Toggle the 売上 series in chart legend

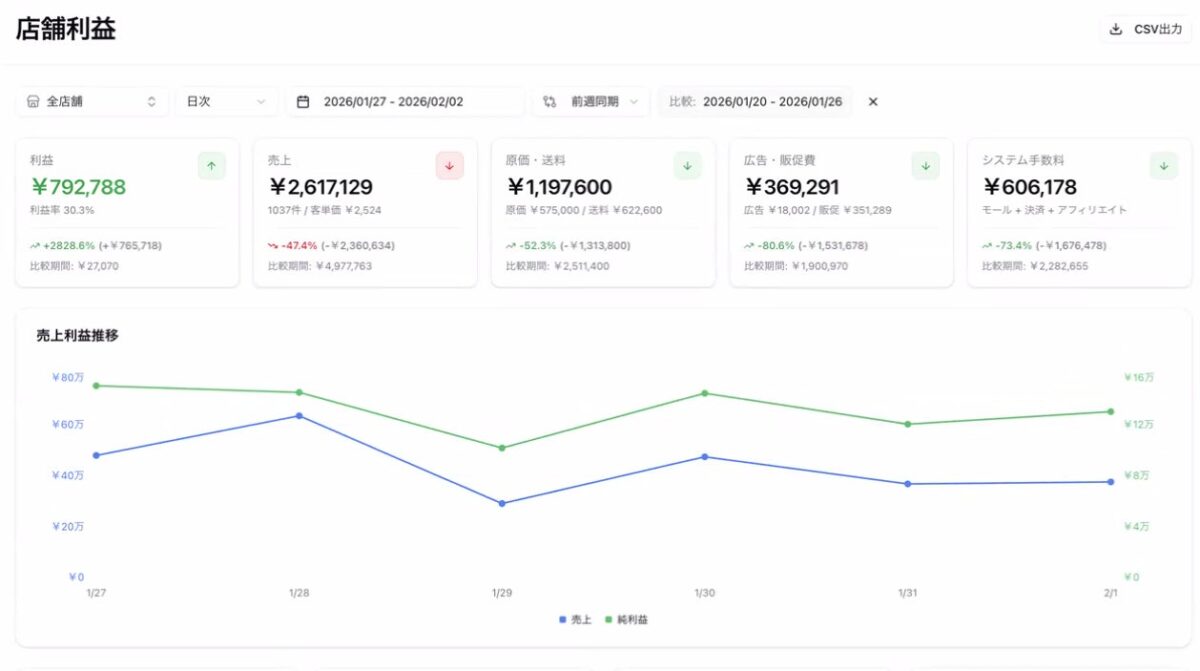[x=575, y=620]
